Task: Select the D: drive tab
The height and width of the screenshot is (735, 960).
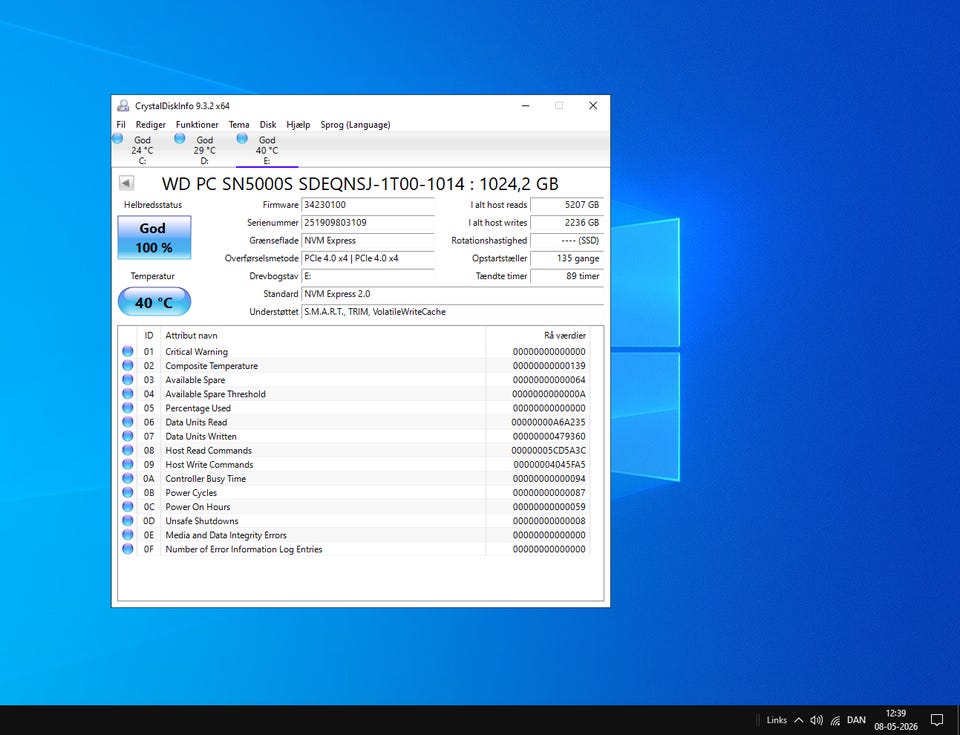Action: tap(204, 149)
